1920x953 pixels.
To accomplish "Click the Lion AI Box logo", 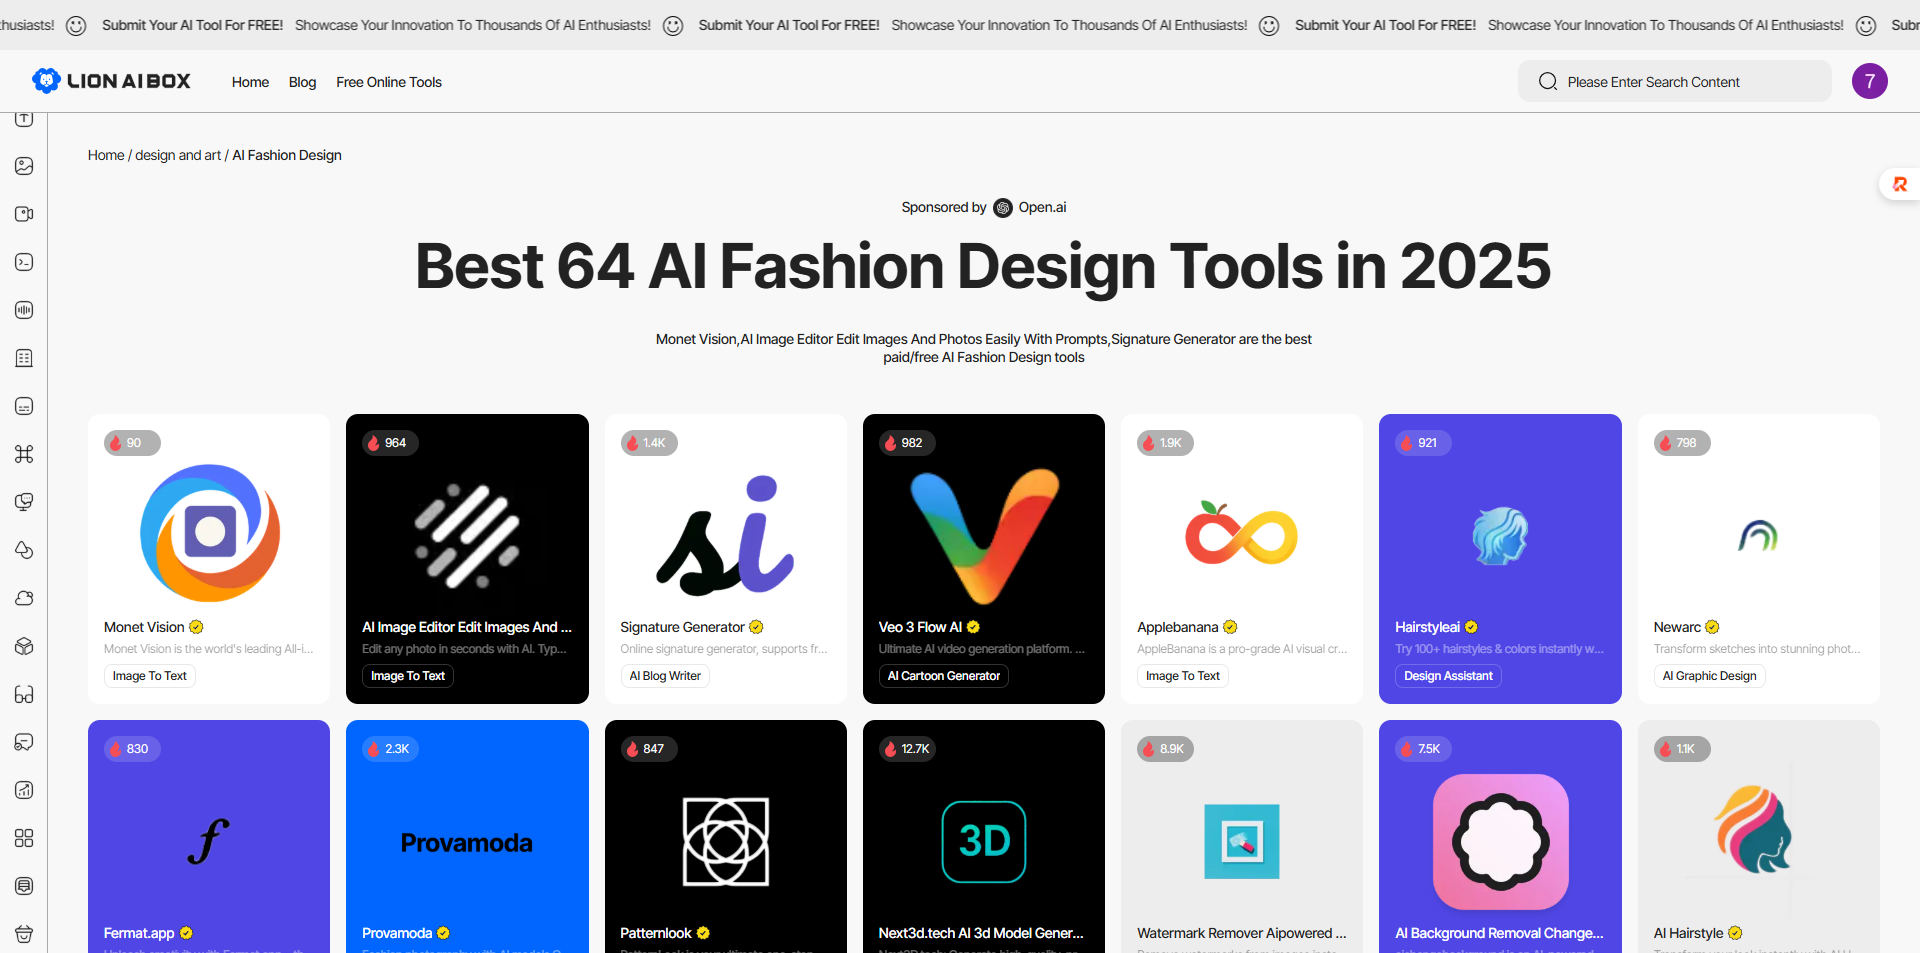I will click(x=111, y=81).
